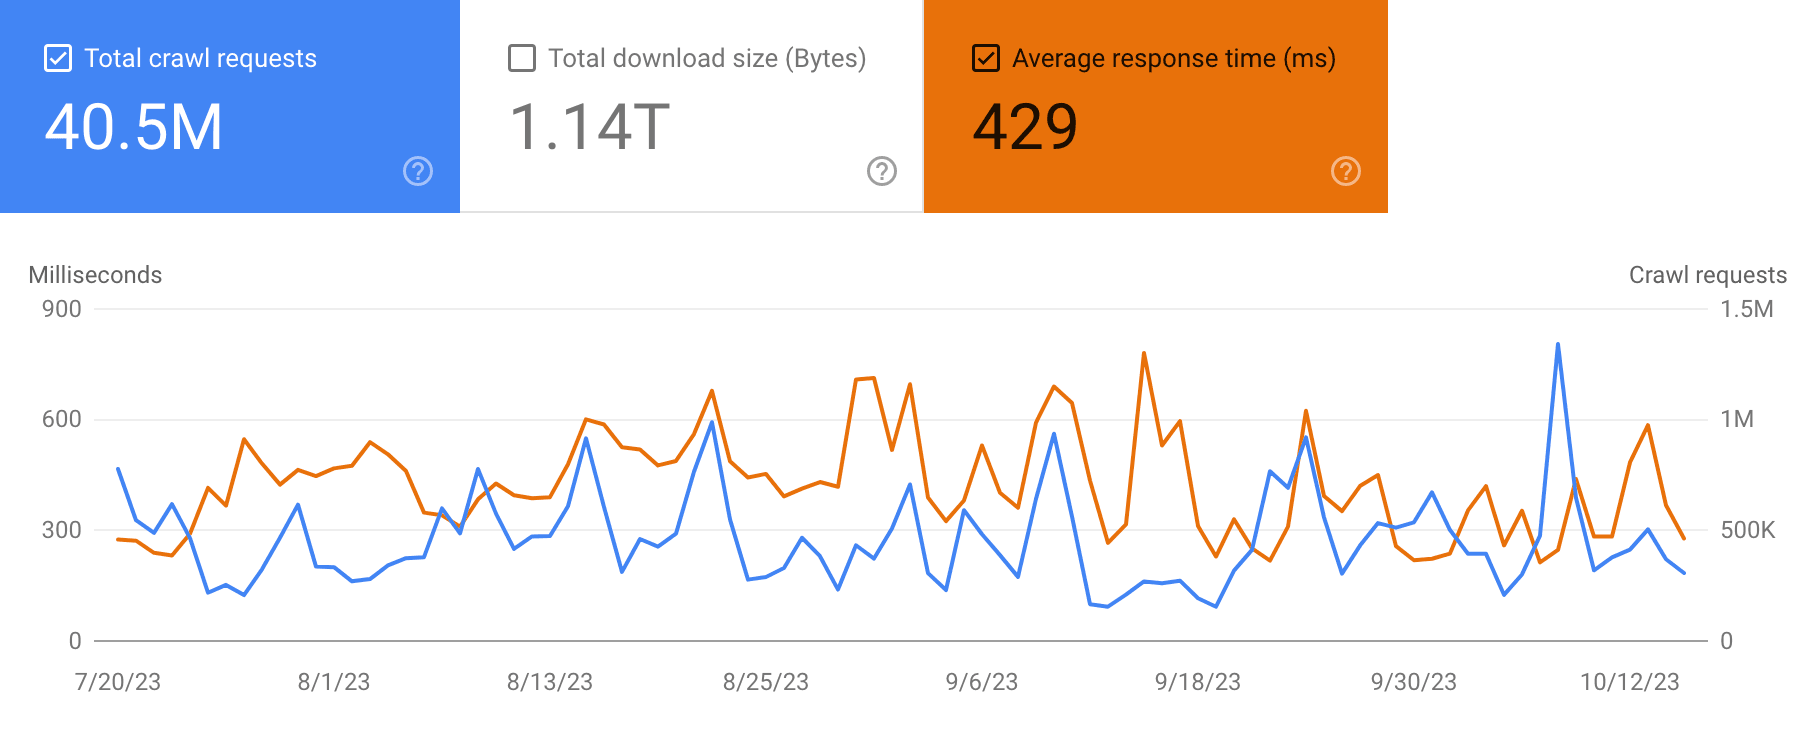Click the 9/6/23 date on the x-axis
This screenshot has width=1818, height=740.
point(982,682)
